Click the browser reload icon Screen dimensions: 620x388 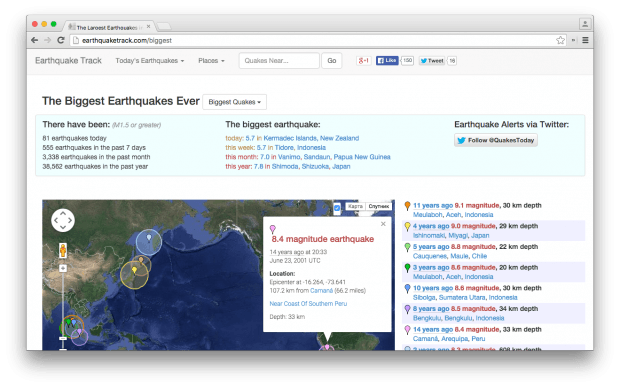(61, 40)
